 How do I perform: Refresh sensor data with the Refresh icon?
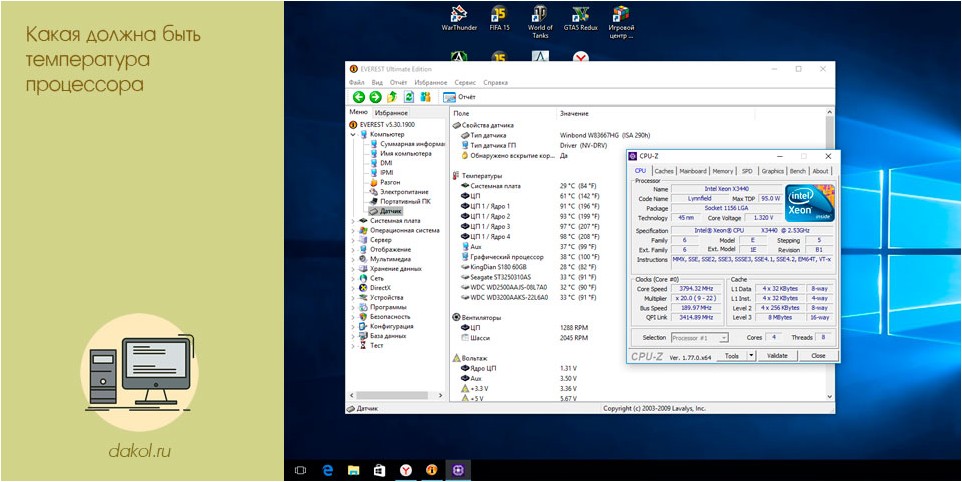(x=409, y=97)
